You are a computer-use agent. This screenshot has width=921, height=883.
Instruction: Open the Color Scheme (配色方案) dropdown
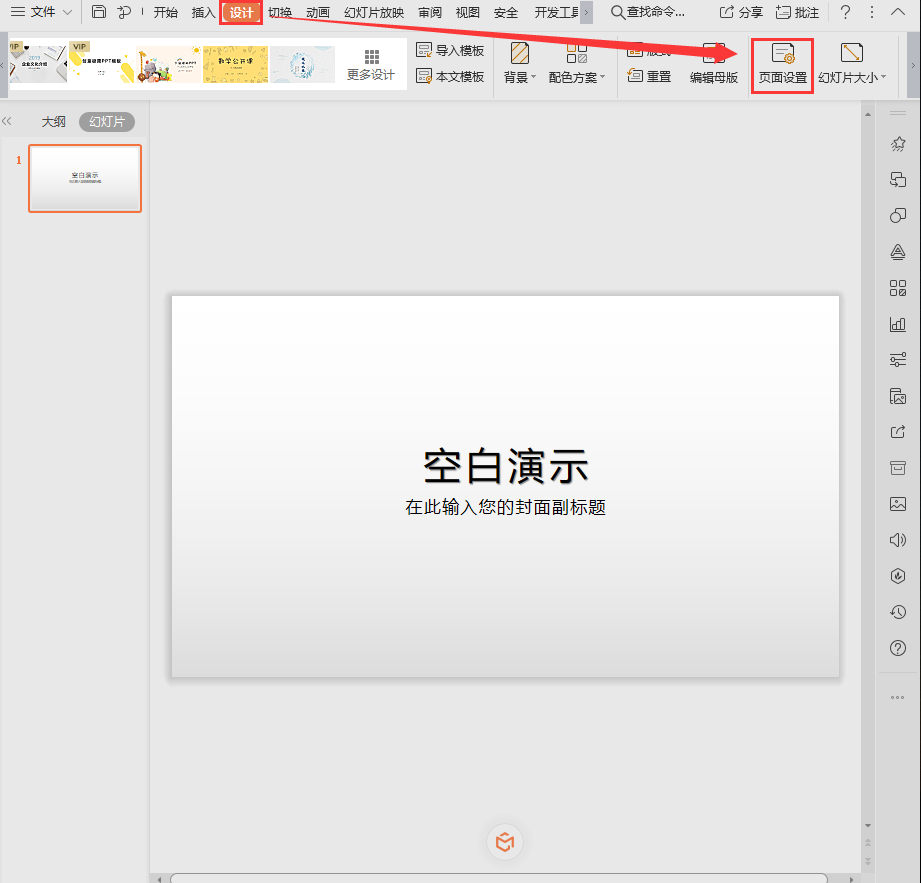click(x=577, y=64)
